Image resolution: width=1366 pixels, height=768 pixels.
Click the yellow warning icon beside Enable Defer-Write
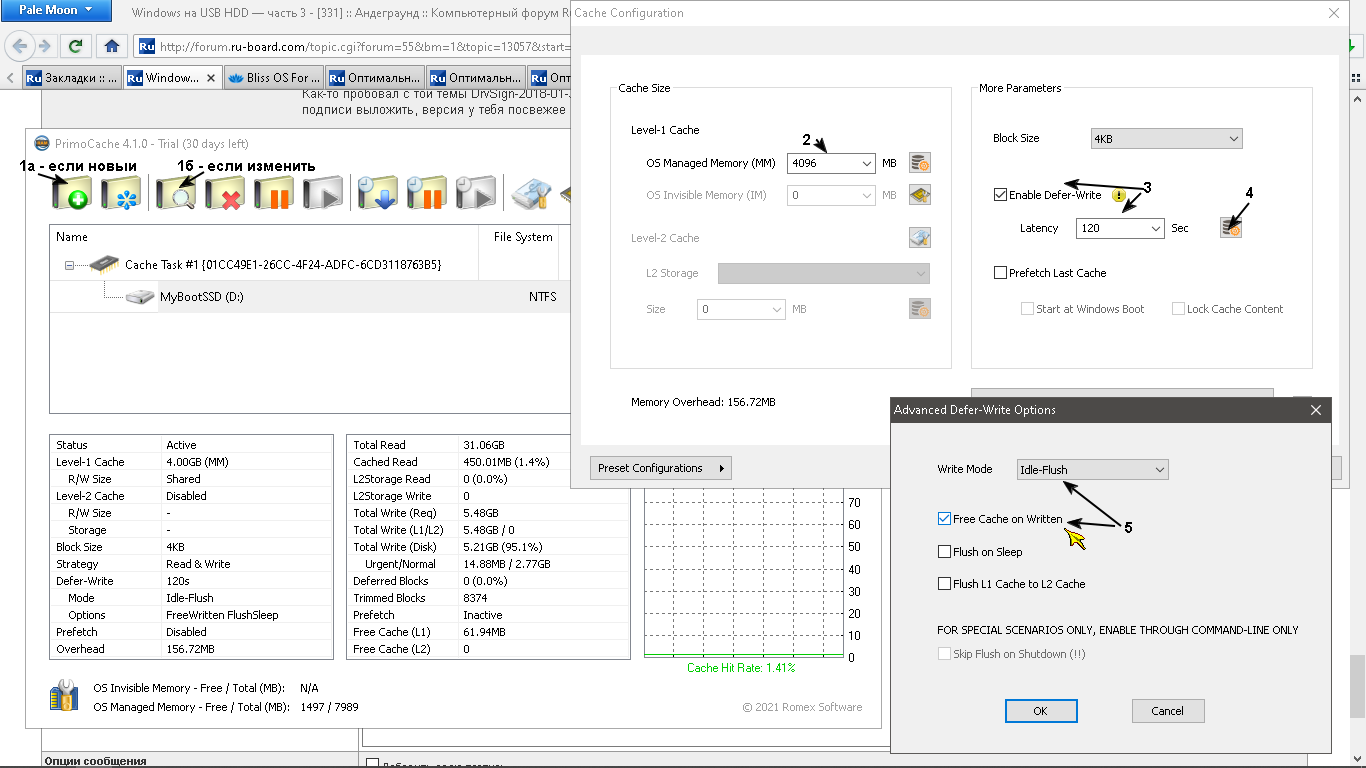1119,196
